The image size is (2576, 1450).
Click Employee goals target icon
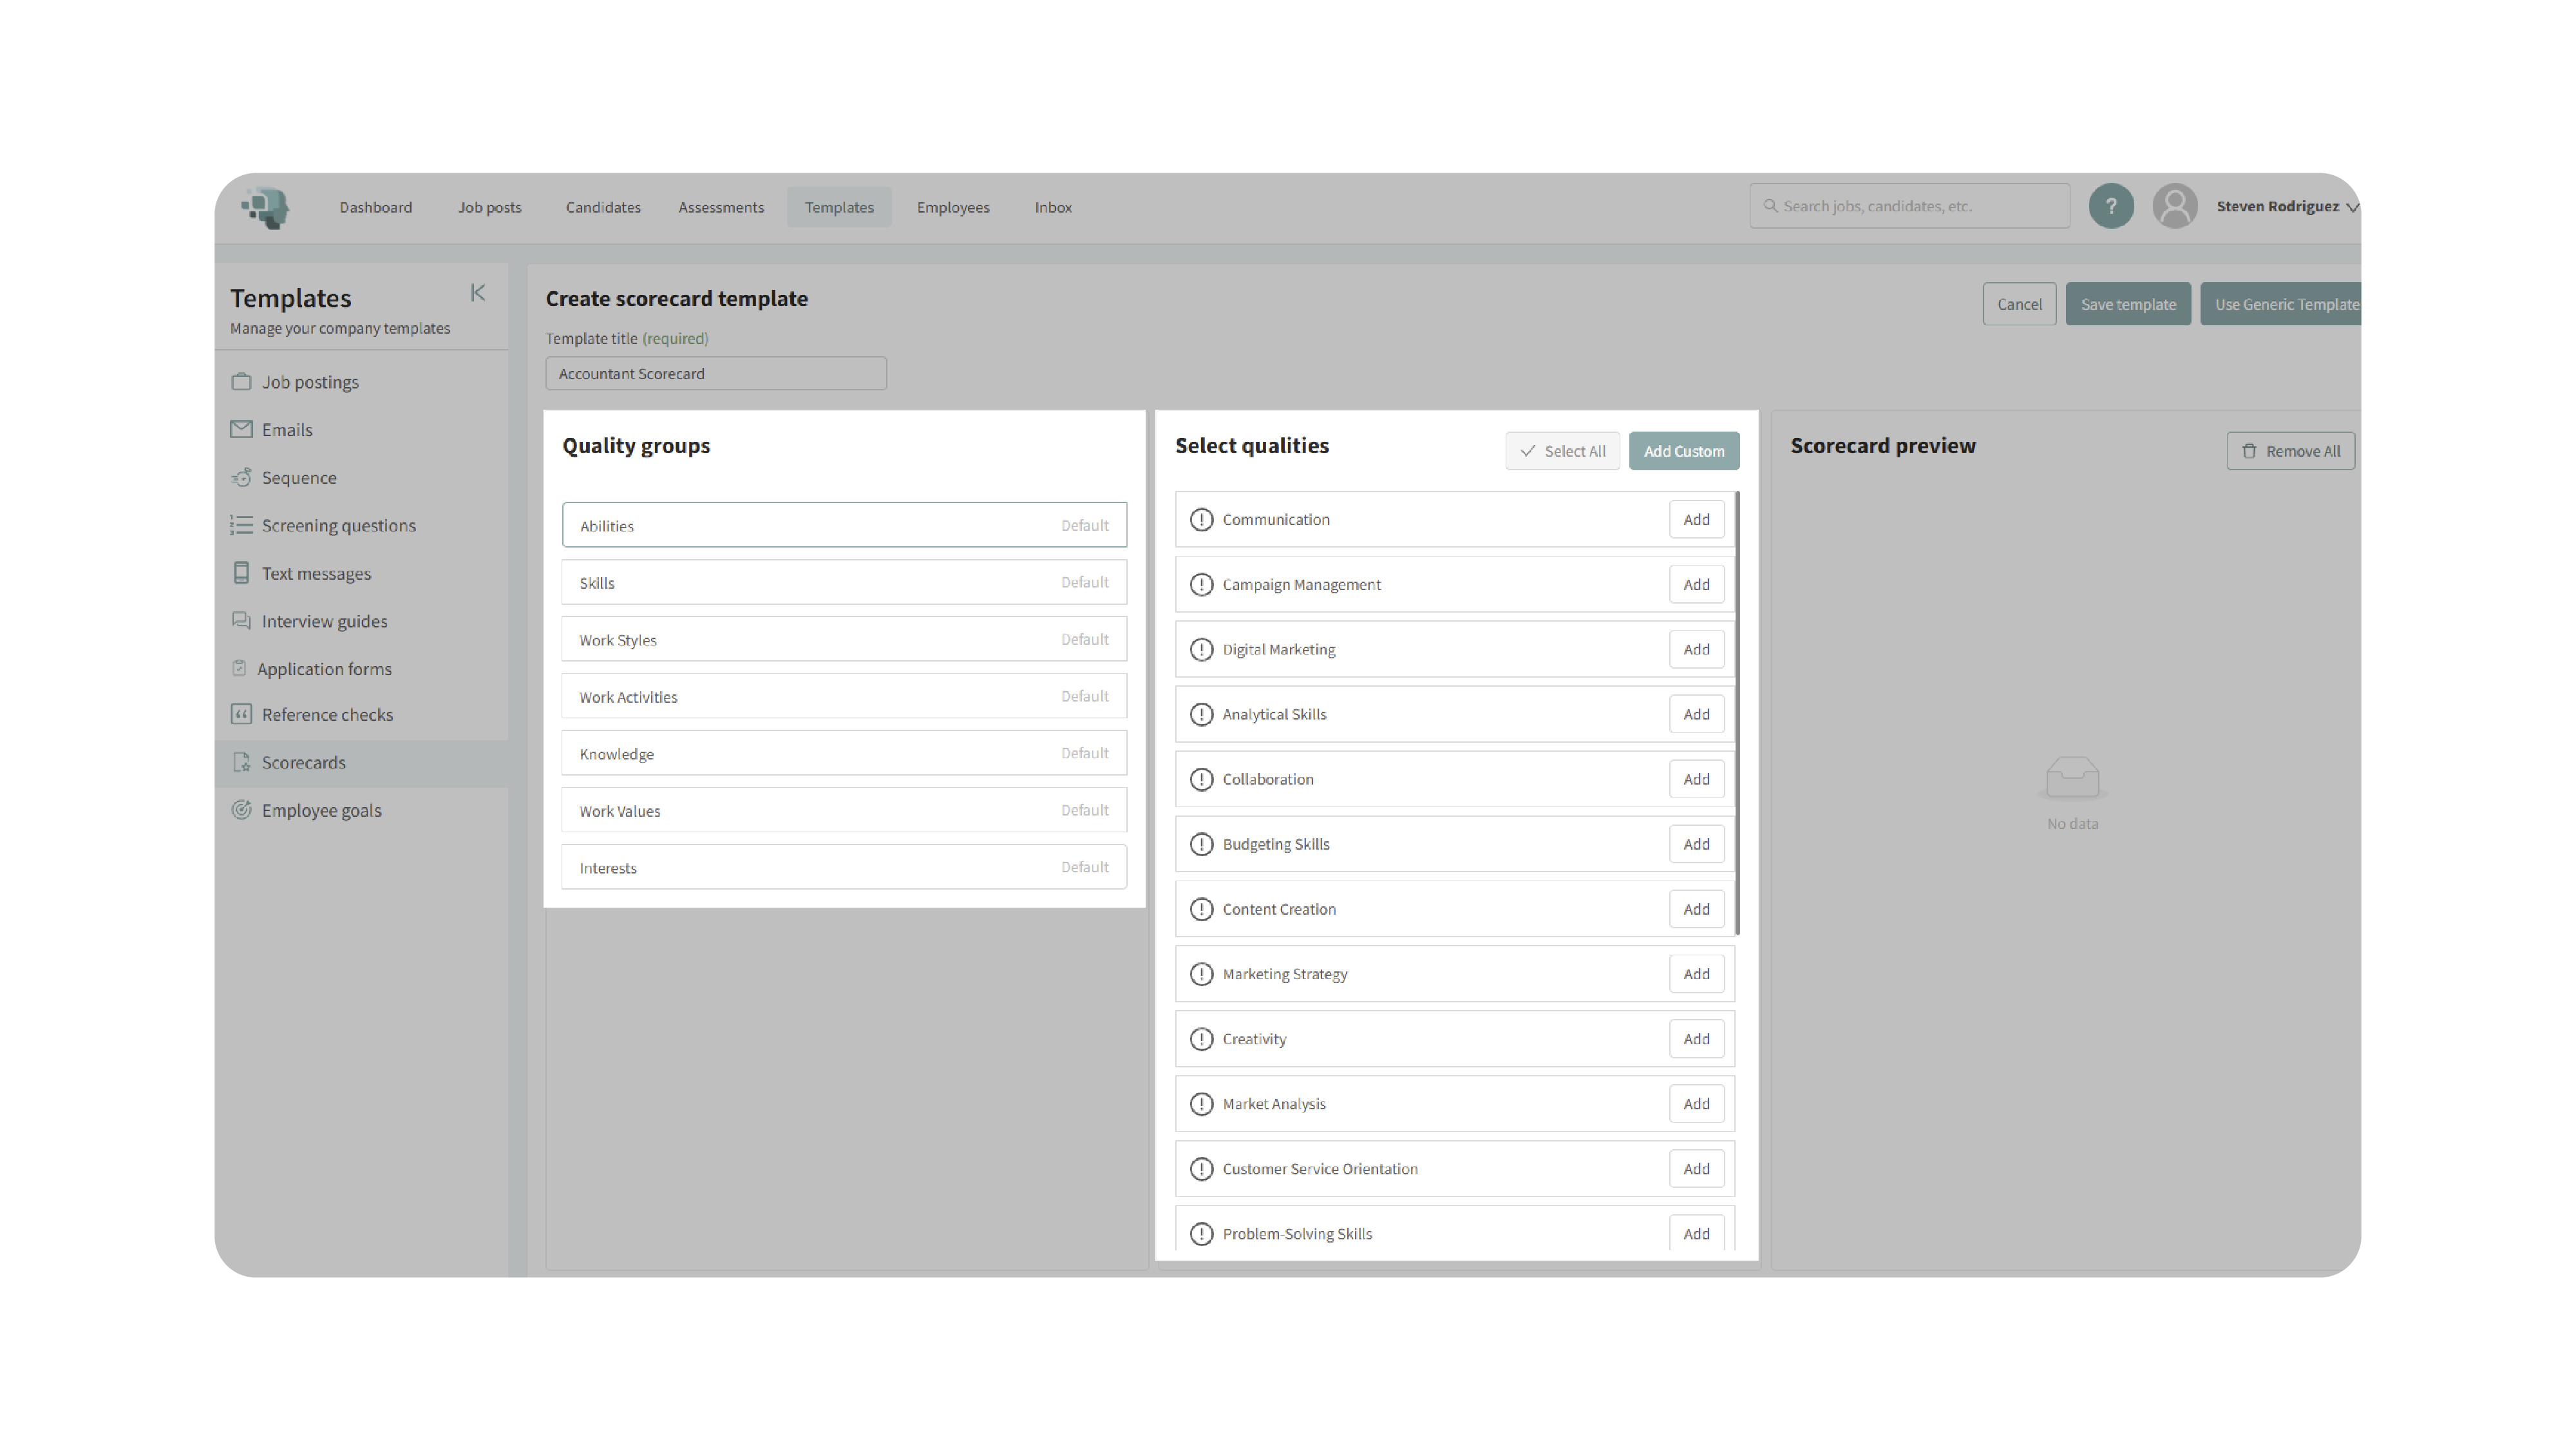pos(241,810)
